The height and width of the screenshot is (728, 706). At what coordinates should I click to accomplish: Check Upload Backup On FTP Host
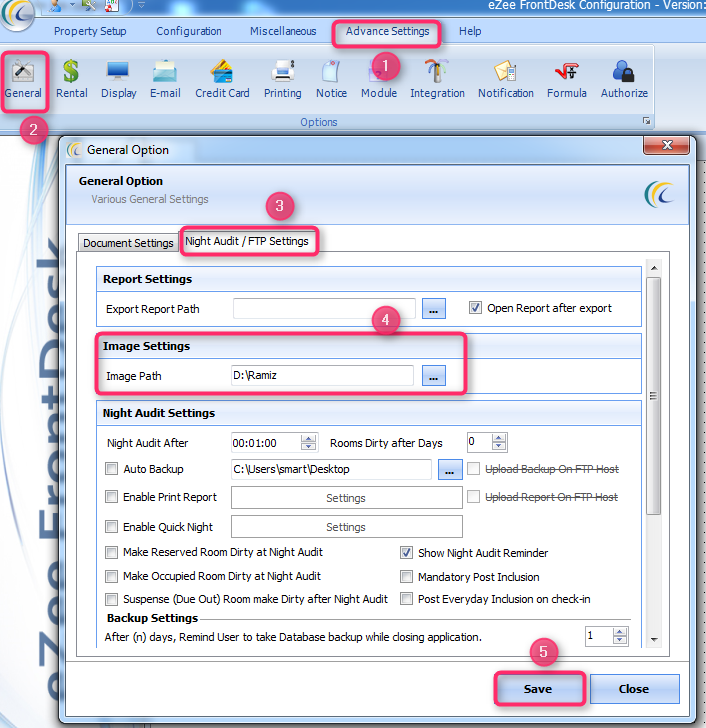473,468
